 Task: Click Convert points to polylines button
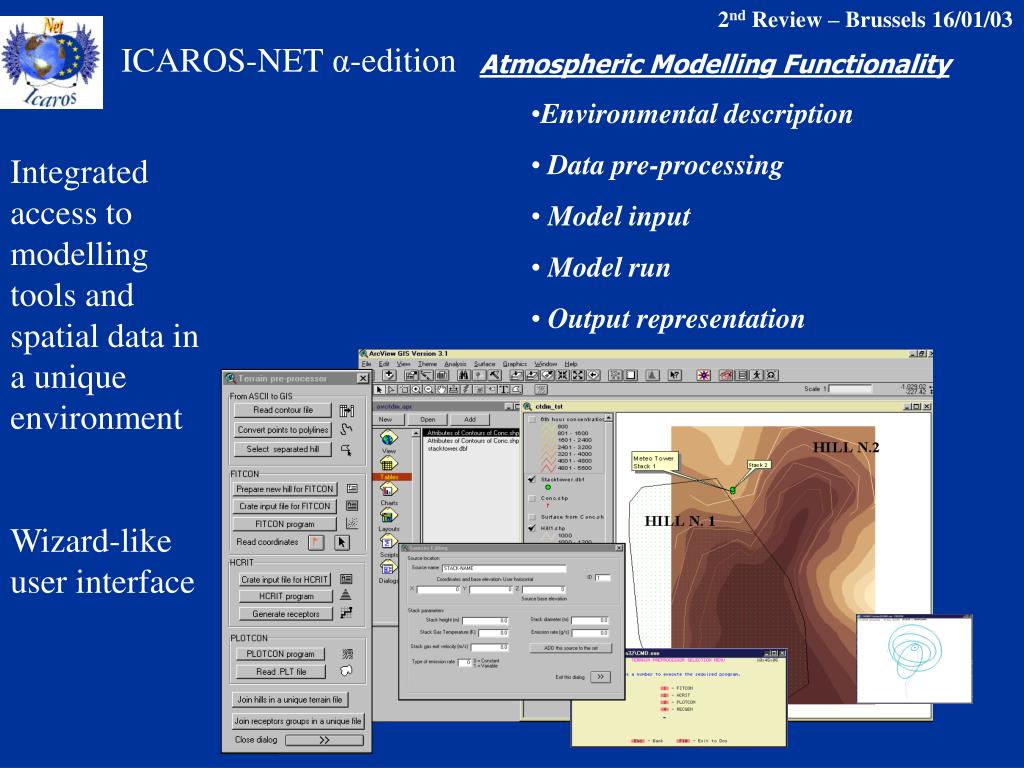coord(283,430)
